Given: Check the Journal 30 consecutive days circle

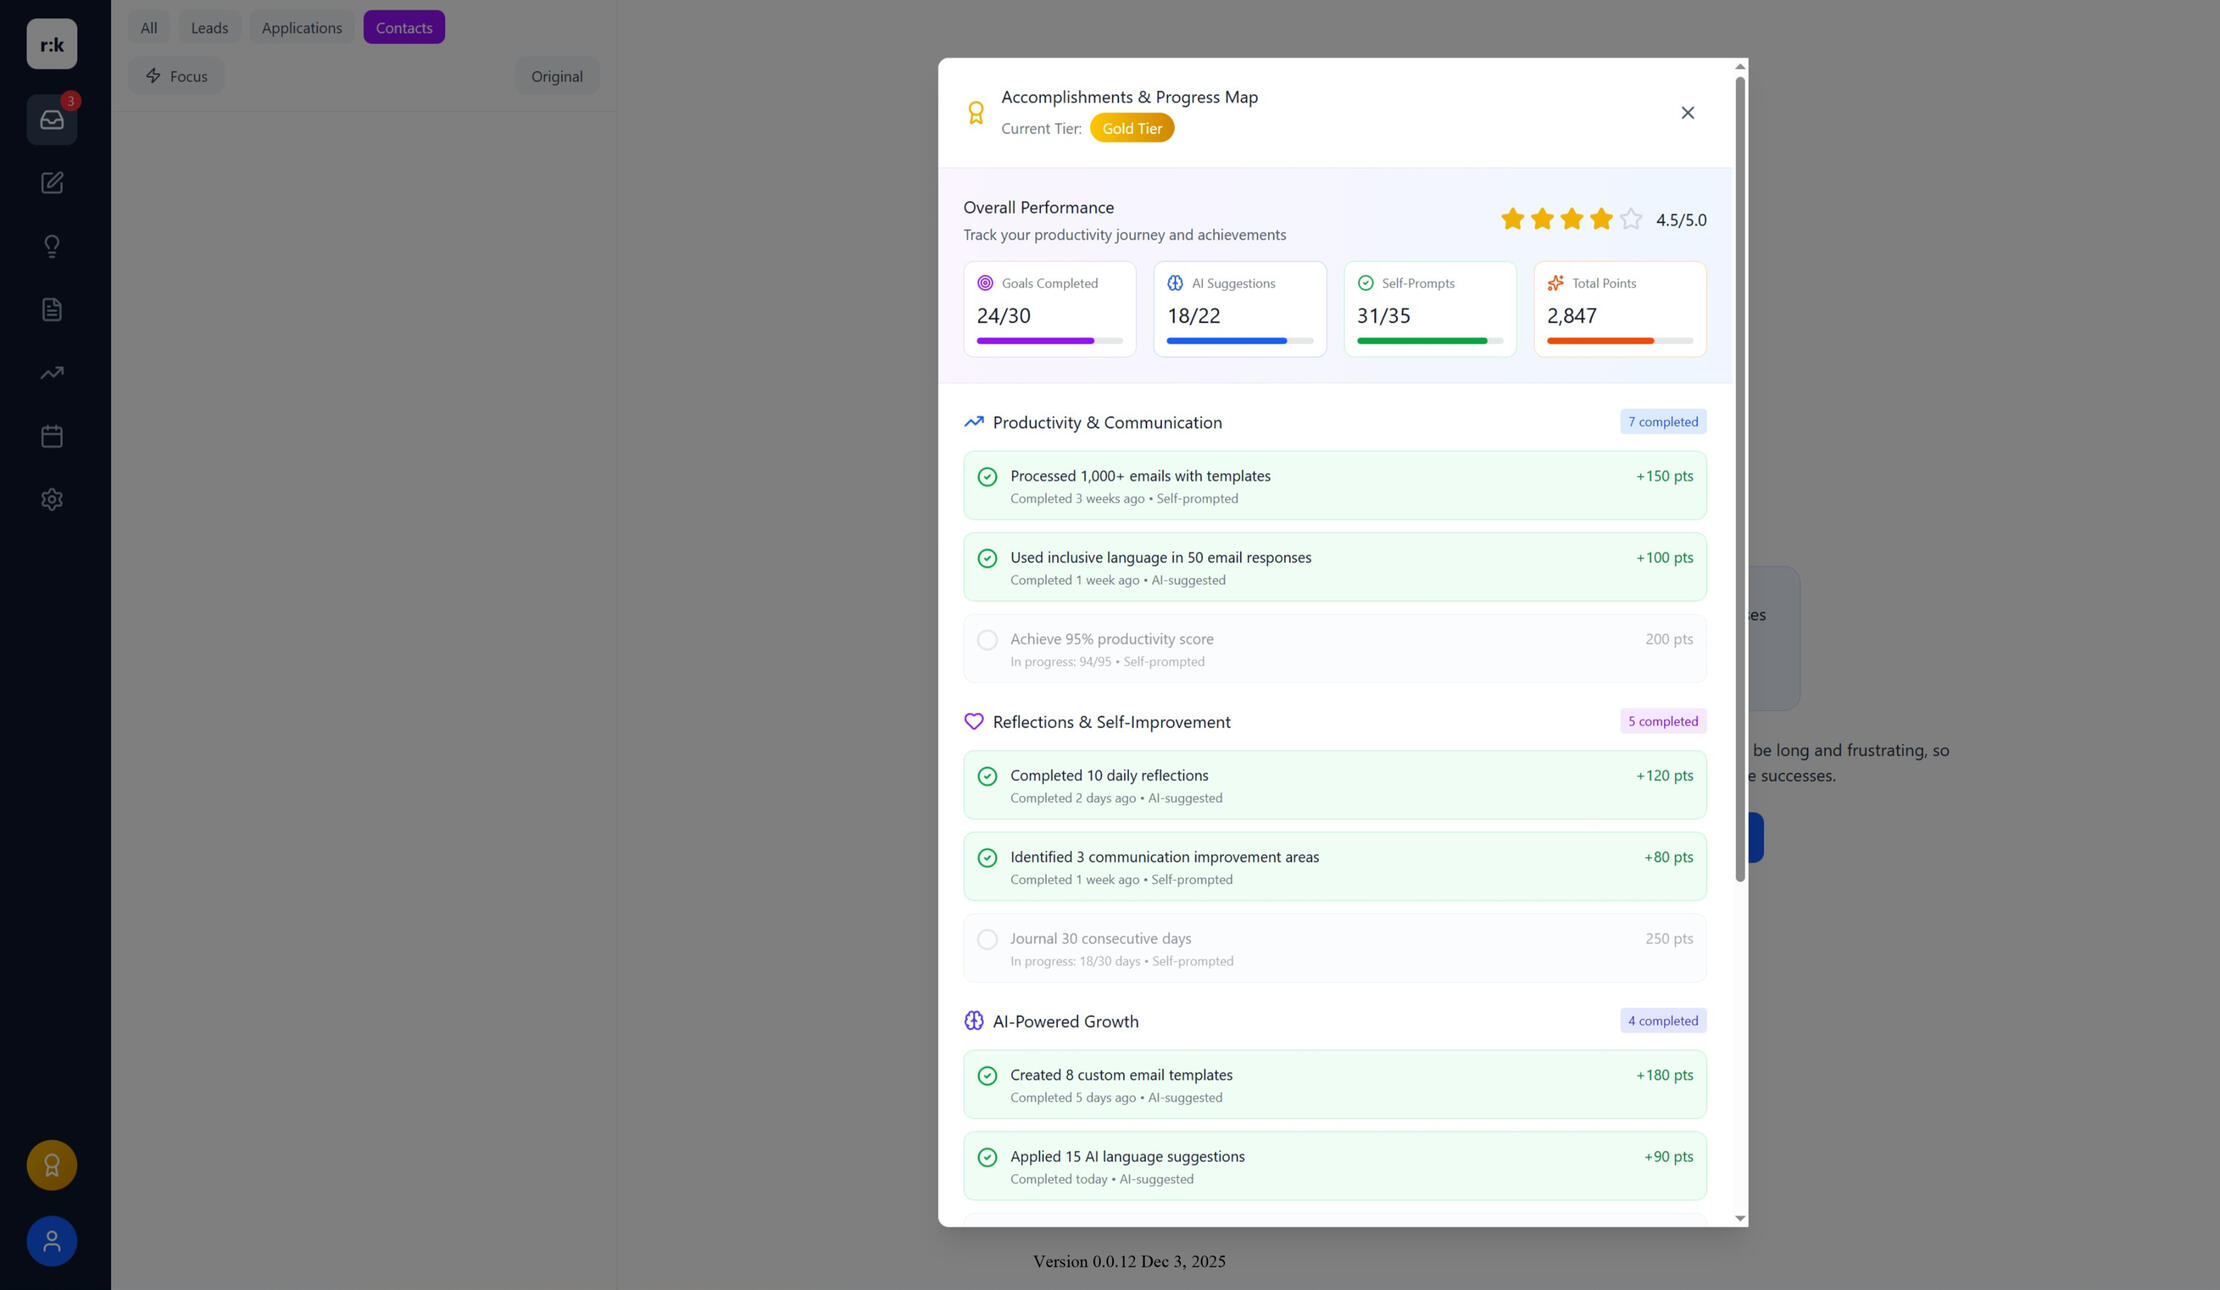Looking at the screenshot, I should (987, 939).
